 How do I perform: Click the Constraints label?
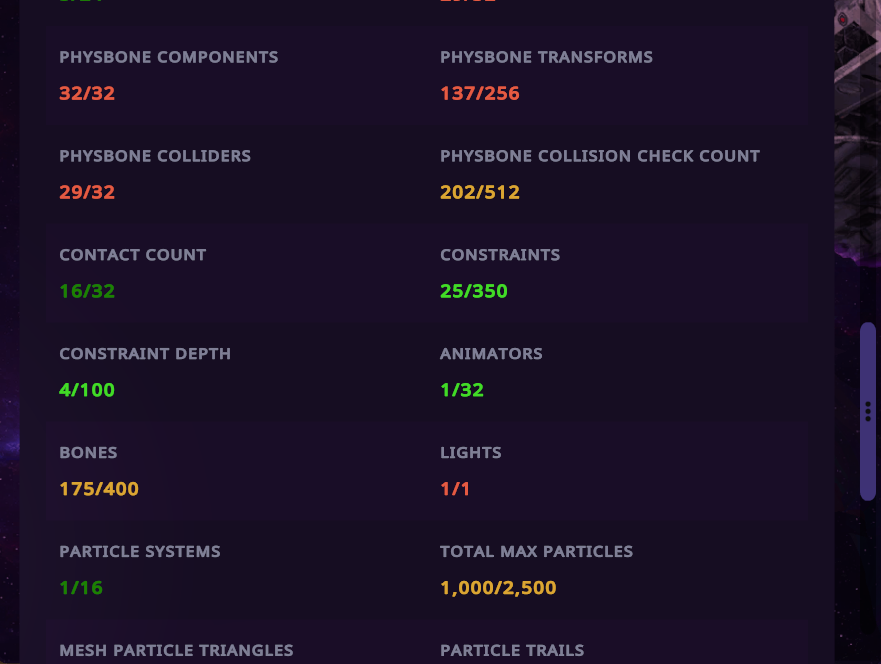coord(500,255)
